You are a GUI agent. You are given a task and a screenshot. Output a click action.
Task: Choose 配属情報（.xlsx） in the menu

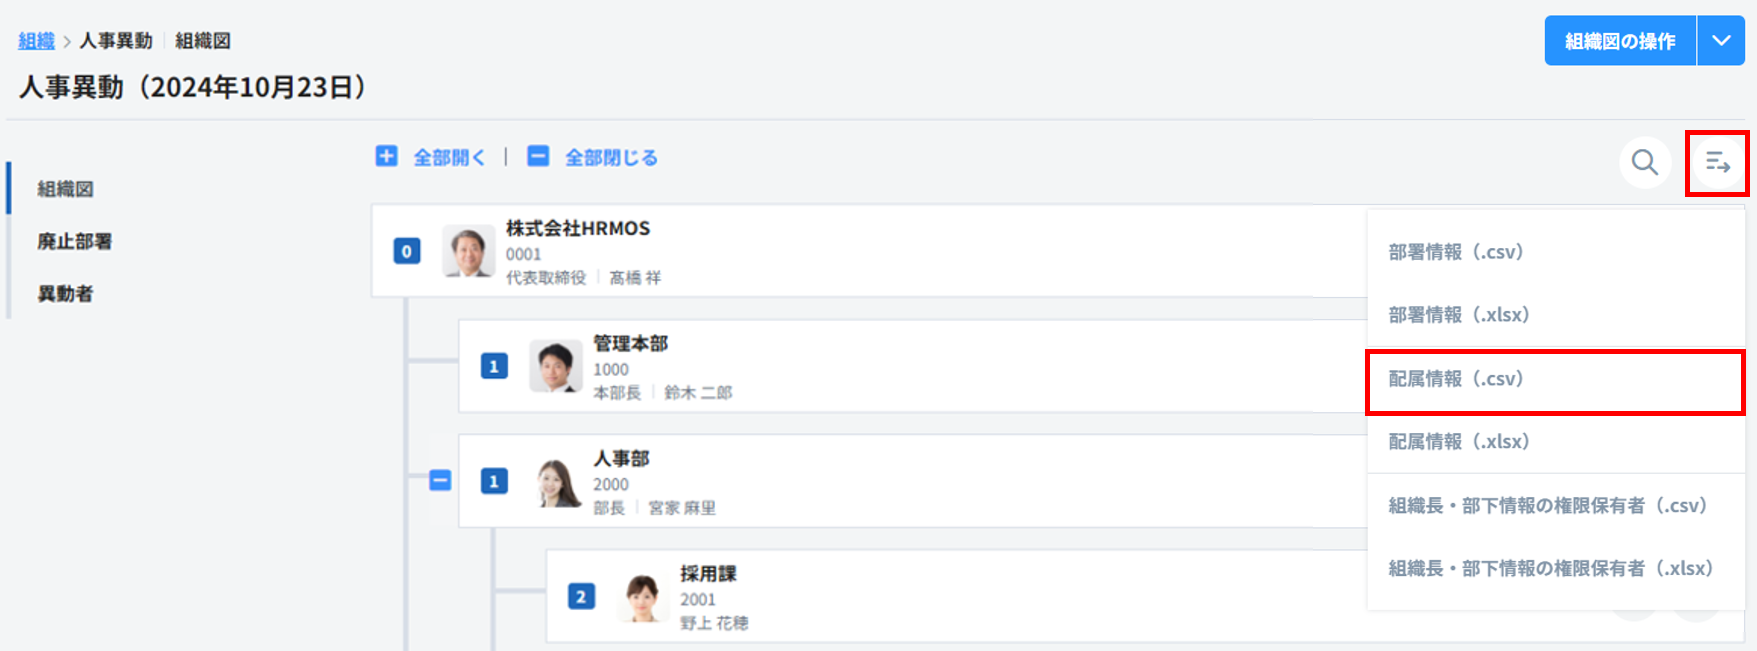tap(1458, 442)
